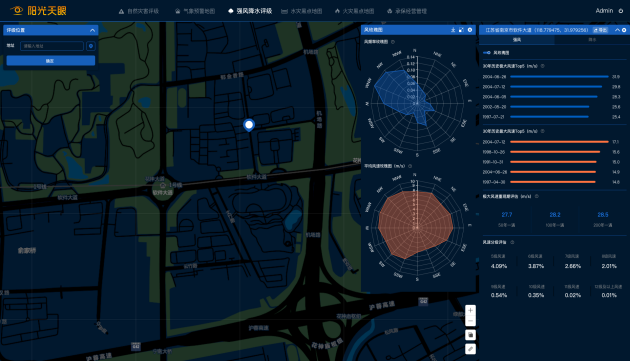Open the 强风降水评级 menu item

click(250, 11)
